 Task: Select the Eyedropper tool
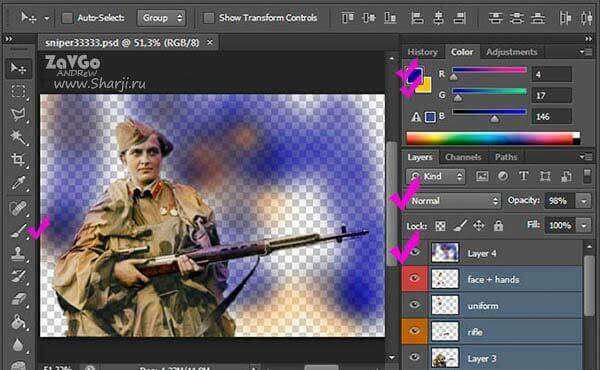18,182
